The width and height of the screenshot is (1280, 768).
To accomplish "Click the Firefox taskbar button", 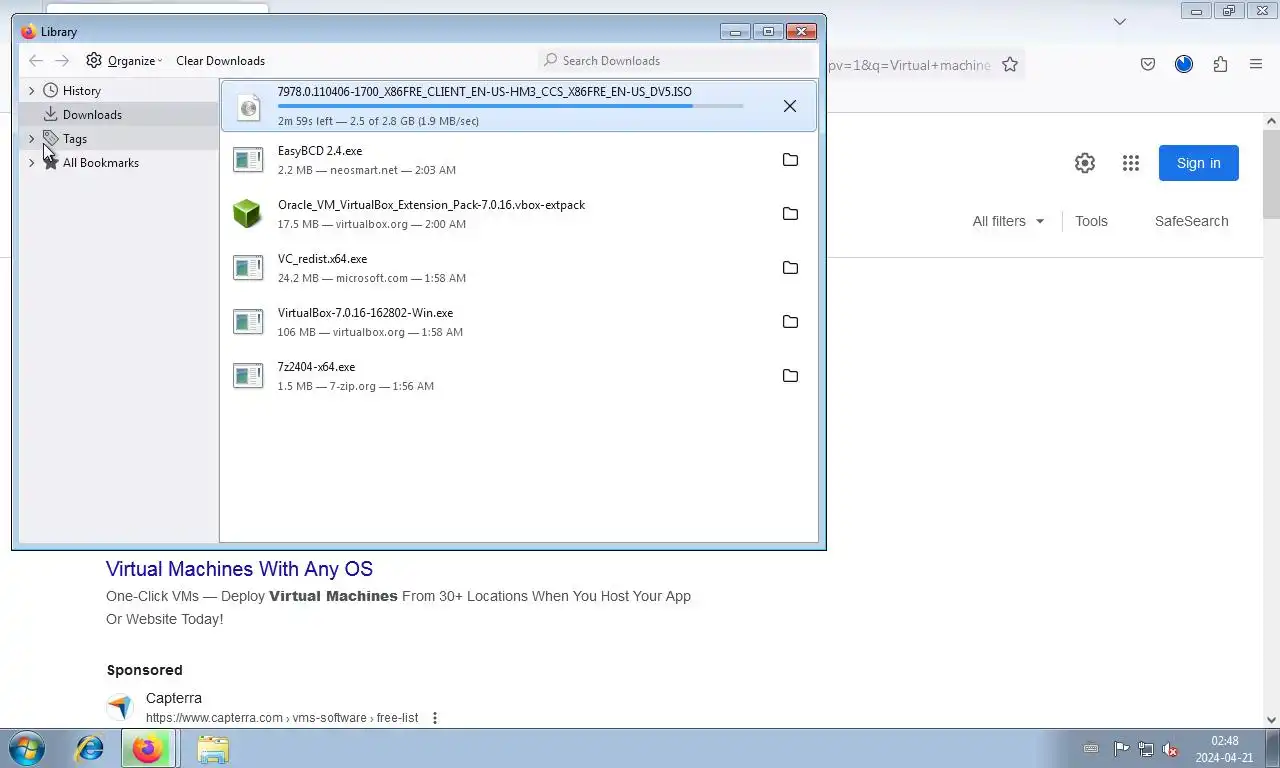I will point(148,748).
